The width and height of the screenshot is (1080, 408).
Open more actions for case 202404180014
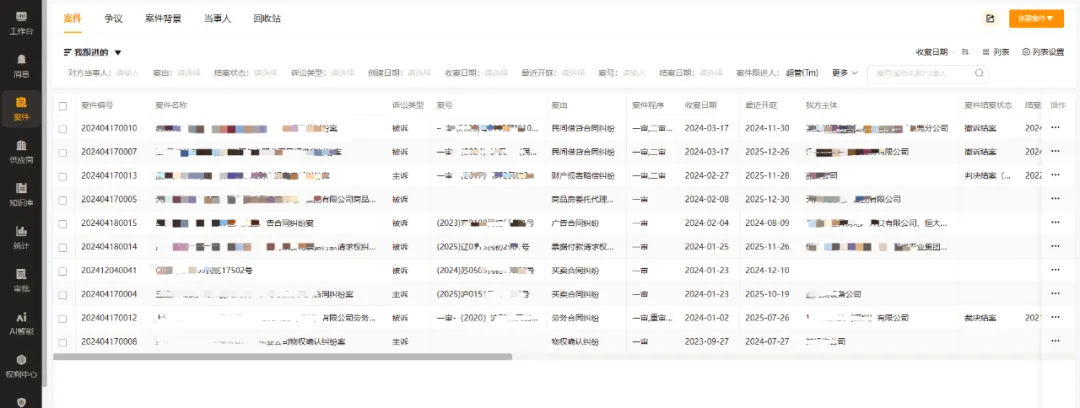[x=1055, y=247]
